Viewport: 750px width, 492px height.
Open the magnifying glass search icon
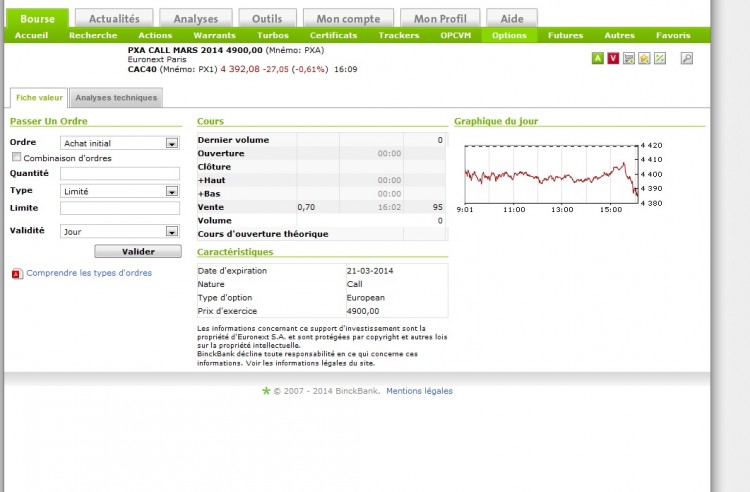coord(686,58)
